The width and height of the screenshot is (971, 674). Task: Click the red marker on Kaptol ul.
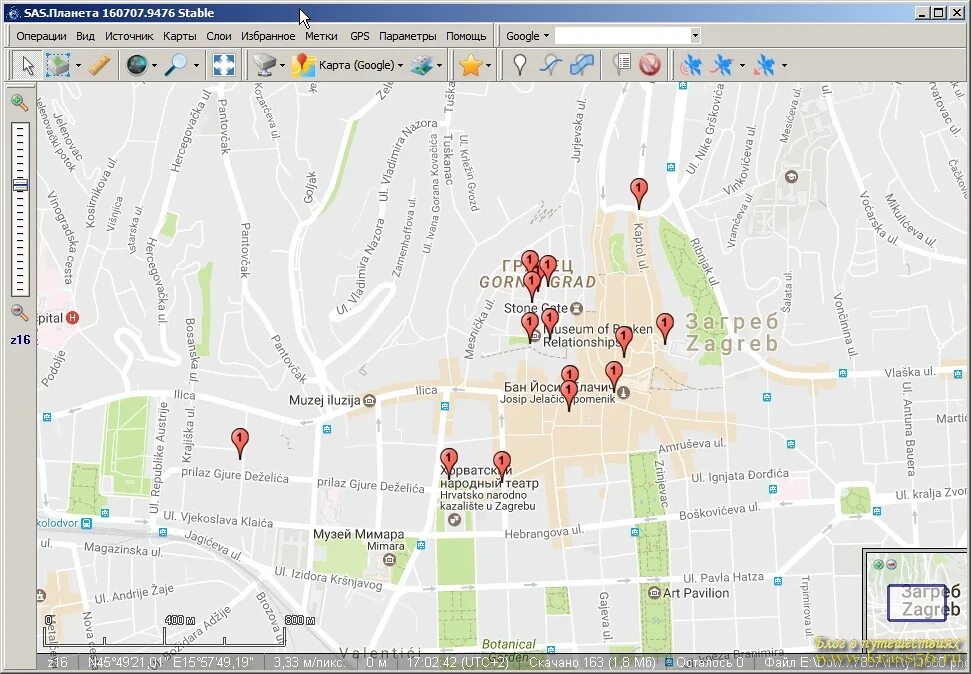tap(639, 193)
